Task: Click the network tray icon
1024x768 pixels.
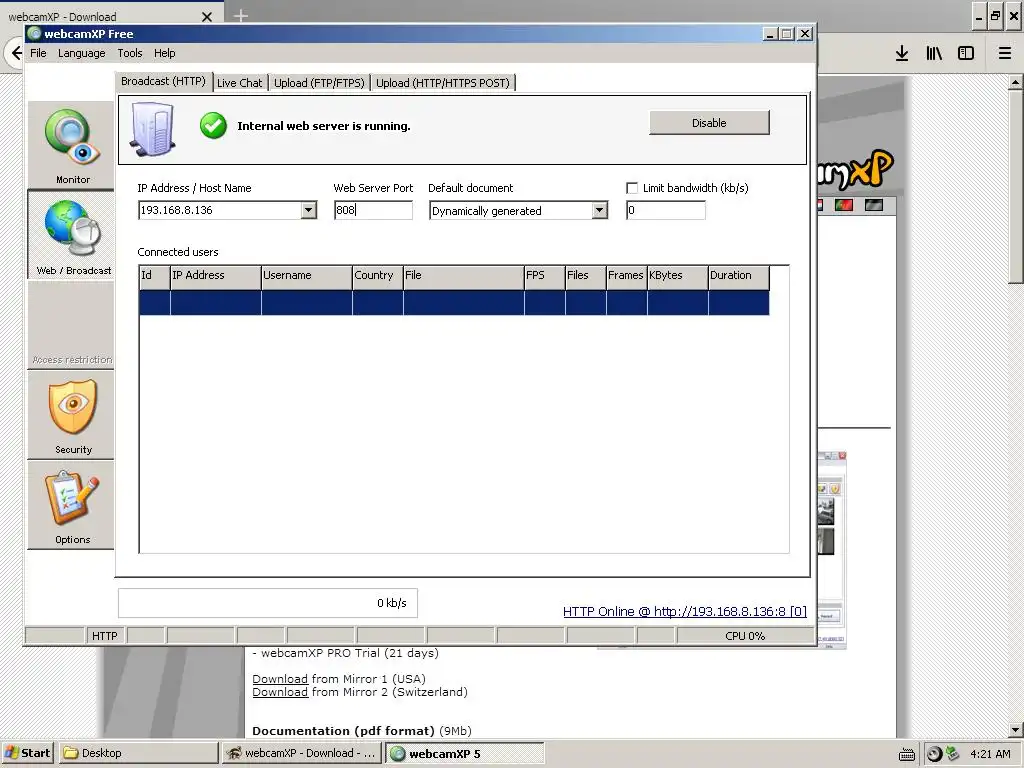Action: coord(953,754)
